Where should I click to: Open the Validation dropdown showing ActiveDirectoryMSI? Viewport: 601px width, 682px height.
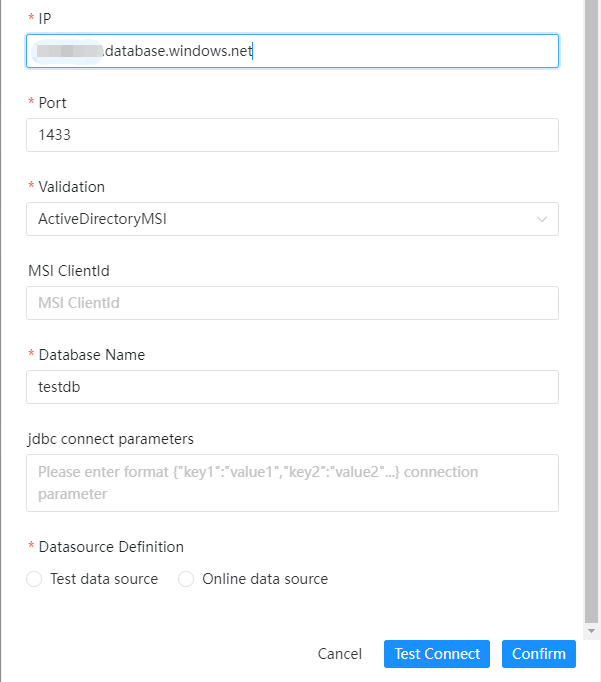292,219
